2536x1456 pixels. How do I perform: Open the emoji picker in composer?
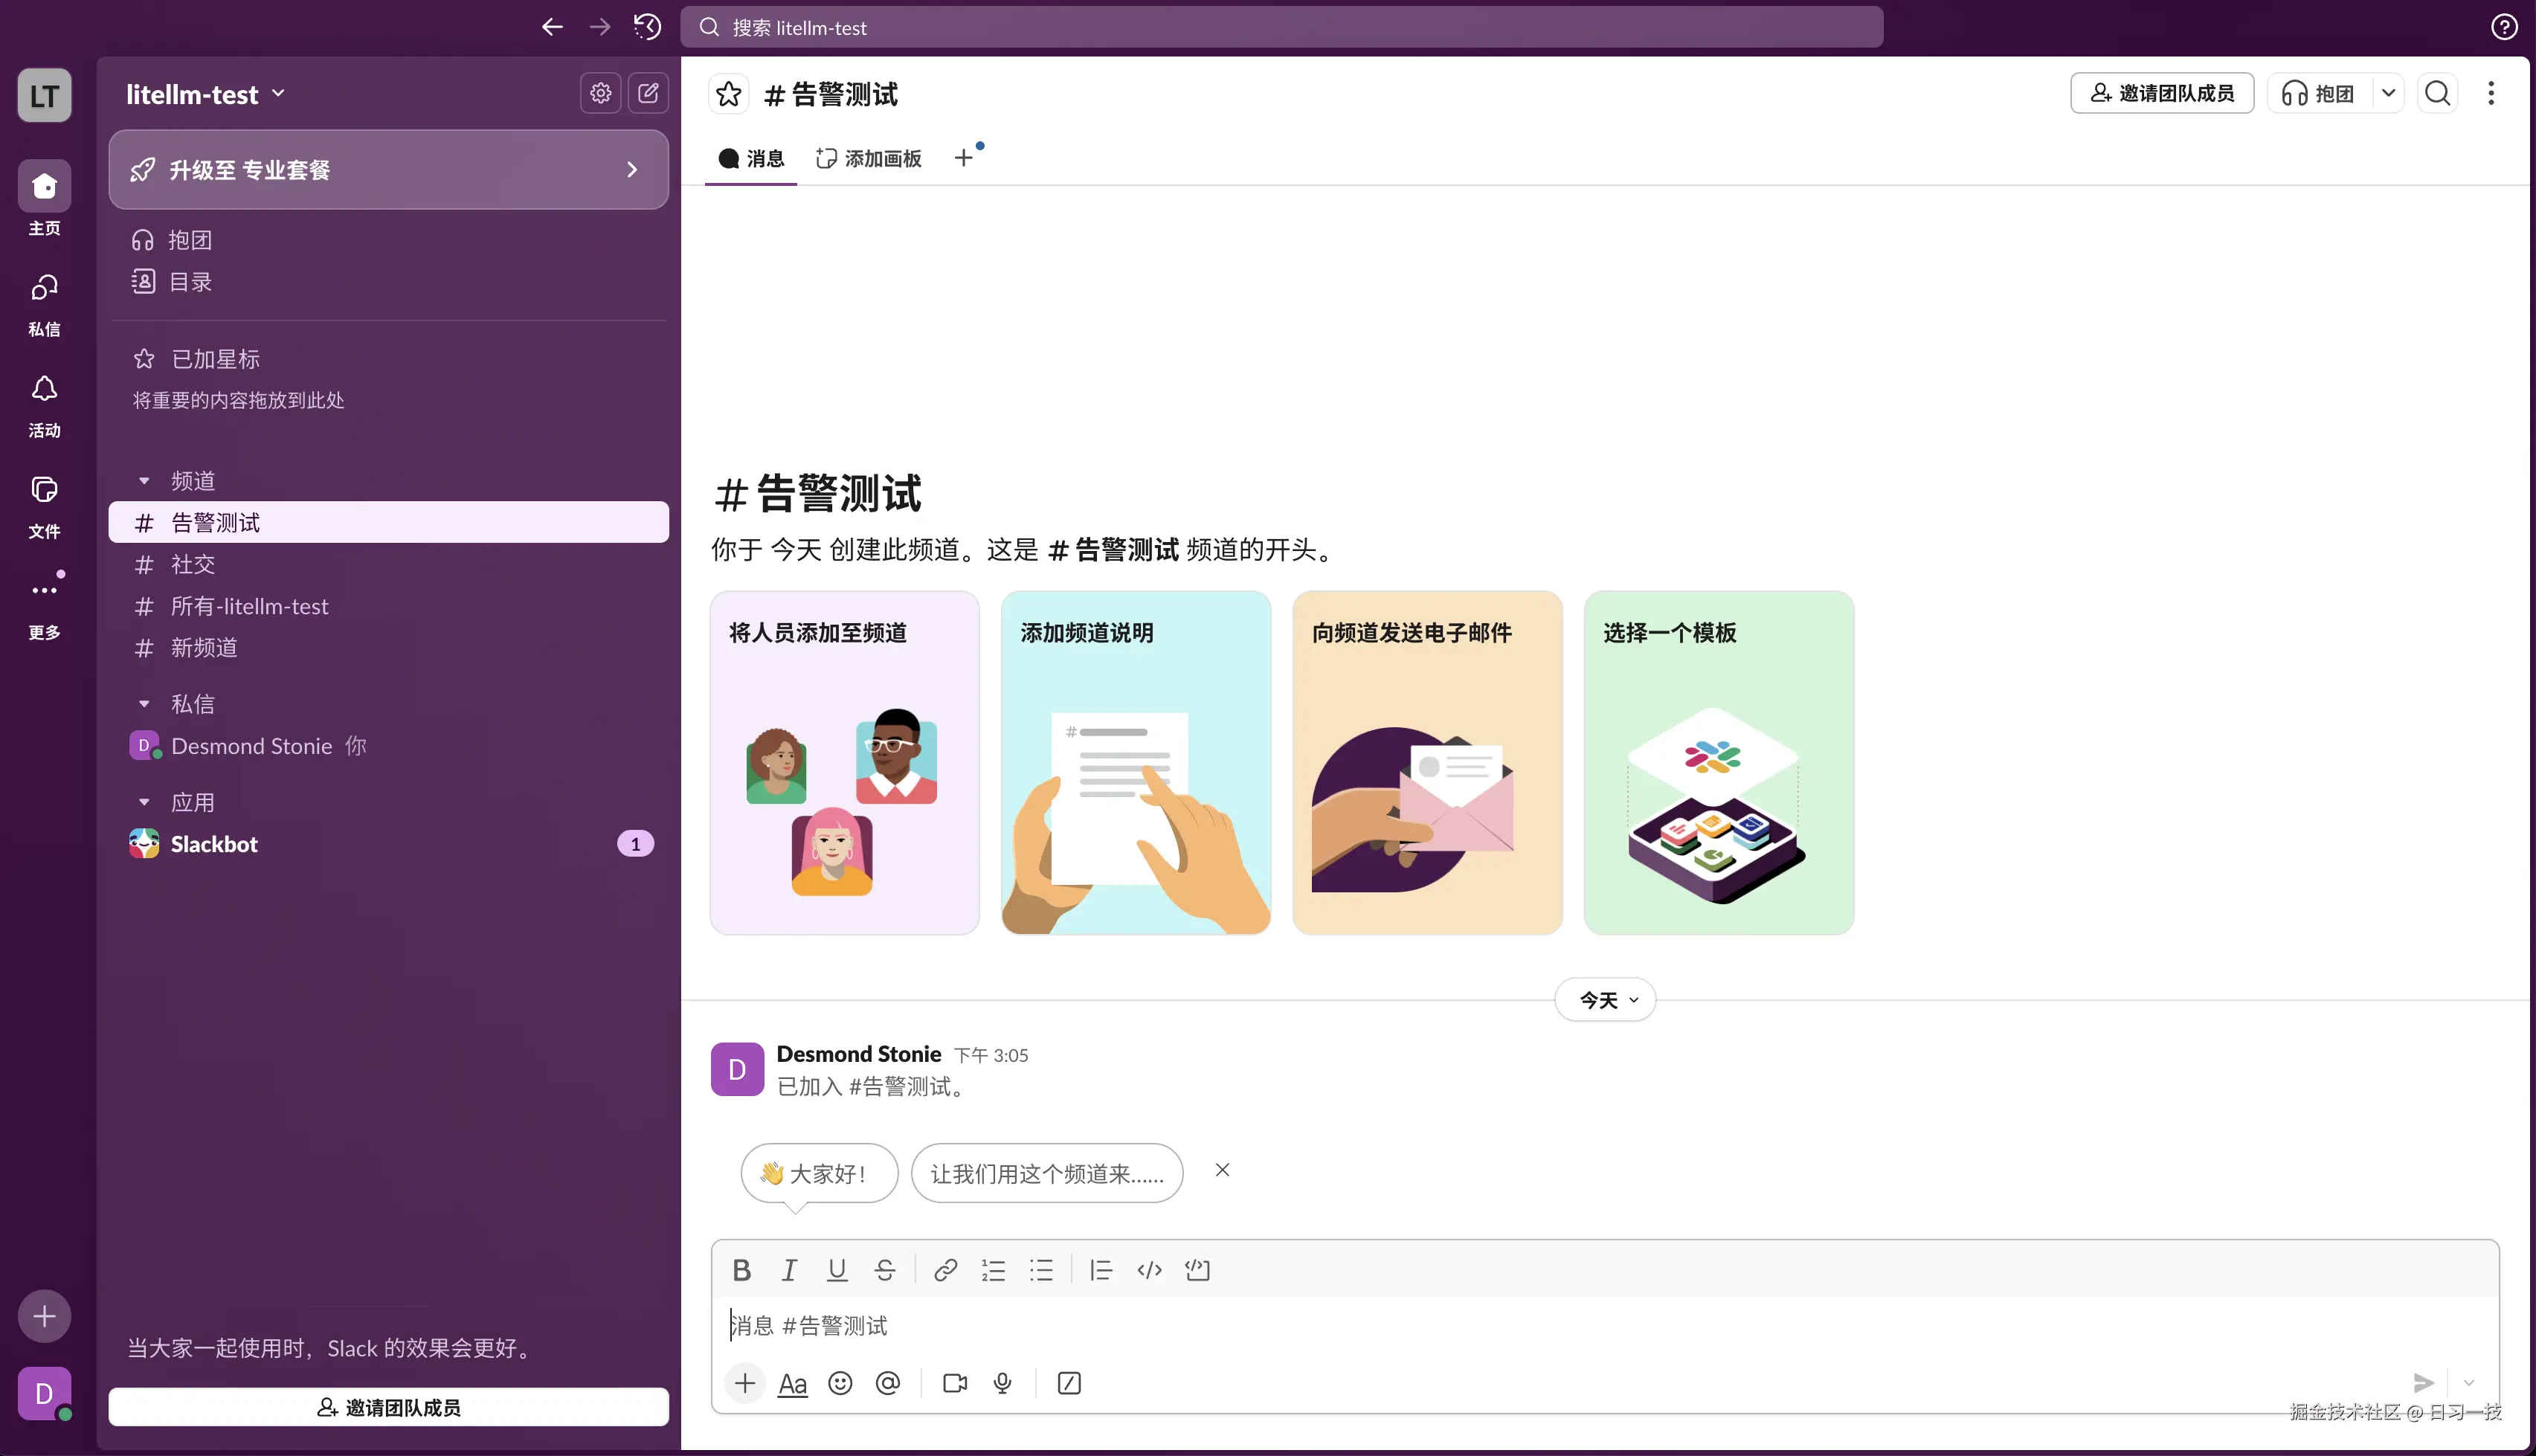click(x=840, y=1383)
